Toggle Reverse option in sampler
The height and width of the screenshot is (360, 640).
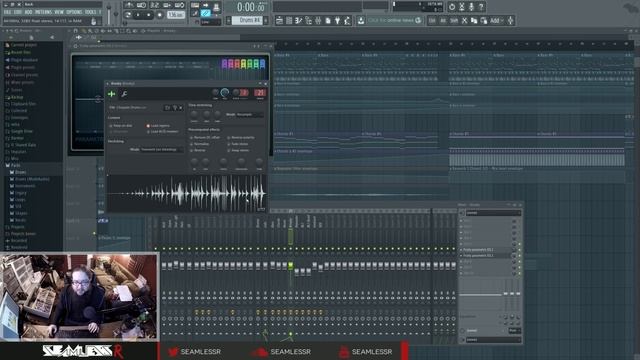click(198, 150)
